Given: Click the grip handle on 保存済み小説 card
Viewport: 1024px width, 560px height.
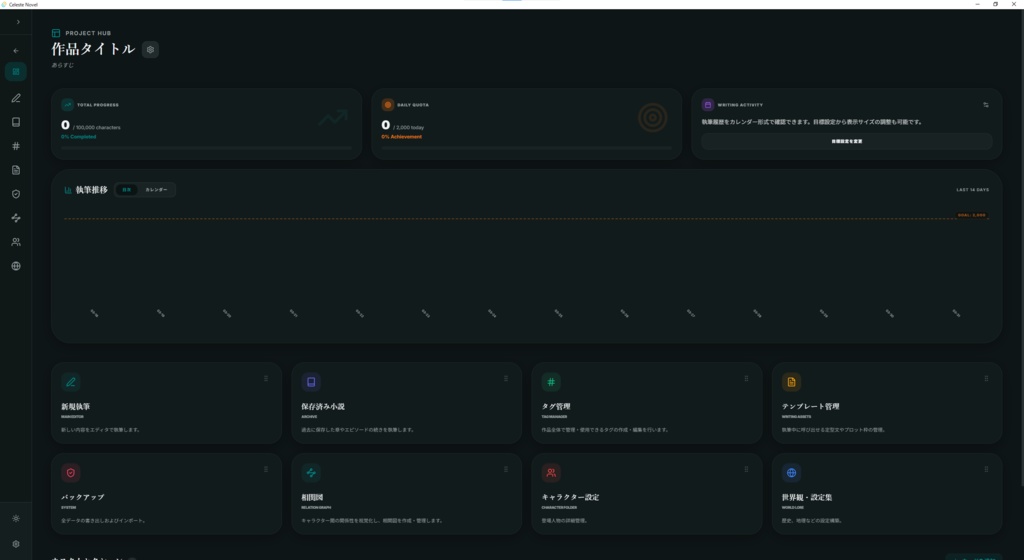Looking at the screenshot, I should pyautogui.click(x=505, y=379).
